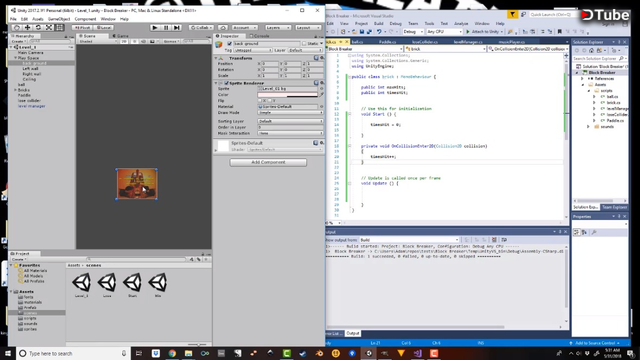Open the GameObject menu
Image resolution: width=640 pixels, height=360 pixels.
pos(59,19)
